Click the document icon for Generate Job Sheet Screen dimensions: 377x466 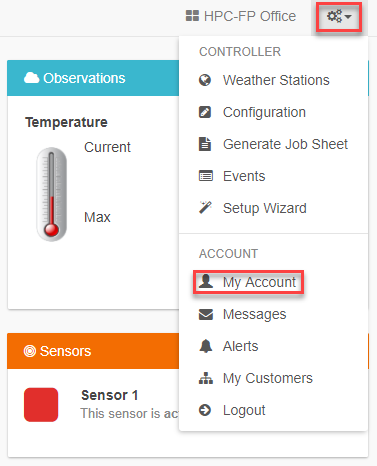coord(205,144)
